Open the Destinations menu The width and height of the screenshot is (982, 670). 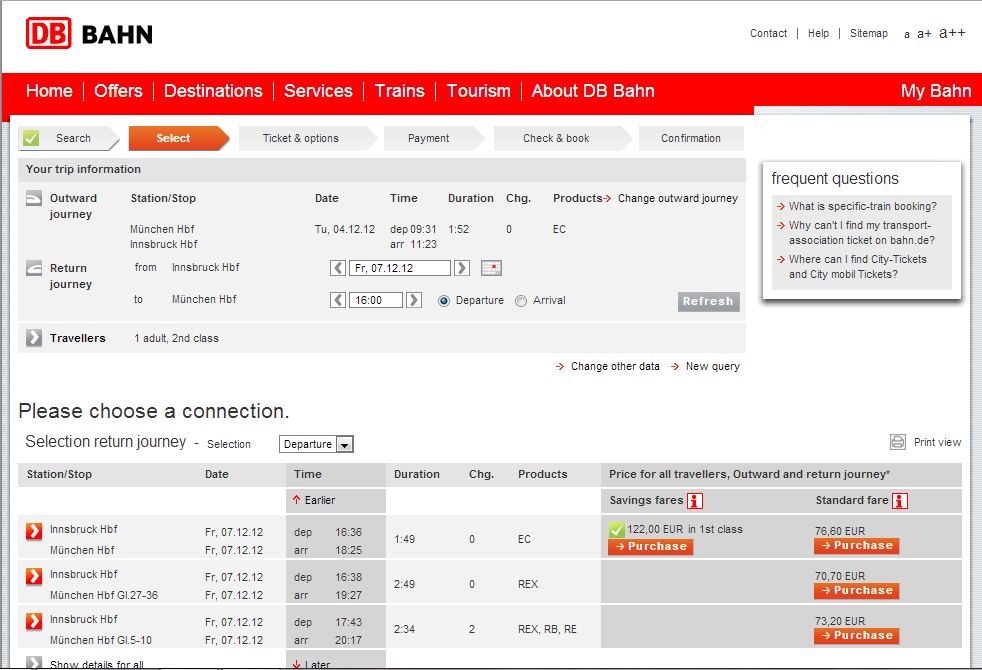[213, 91]
